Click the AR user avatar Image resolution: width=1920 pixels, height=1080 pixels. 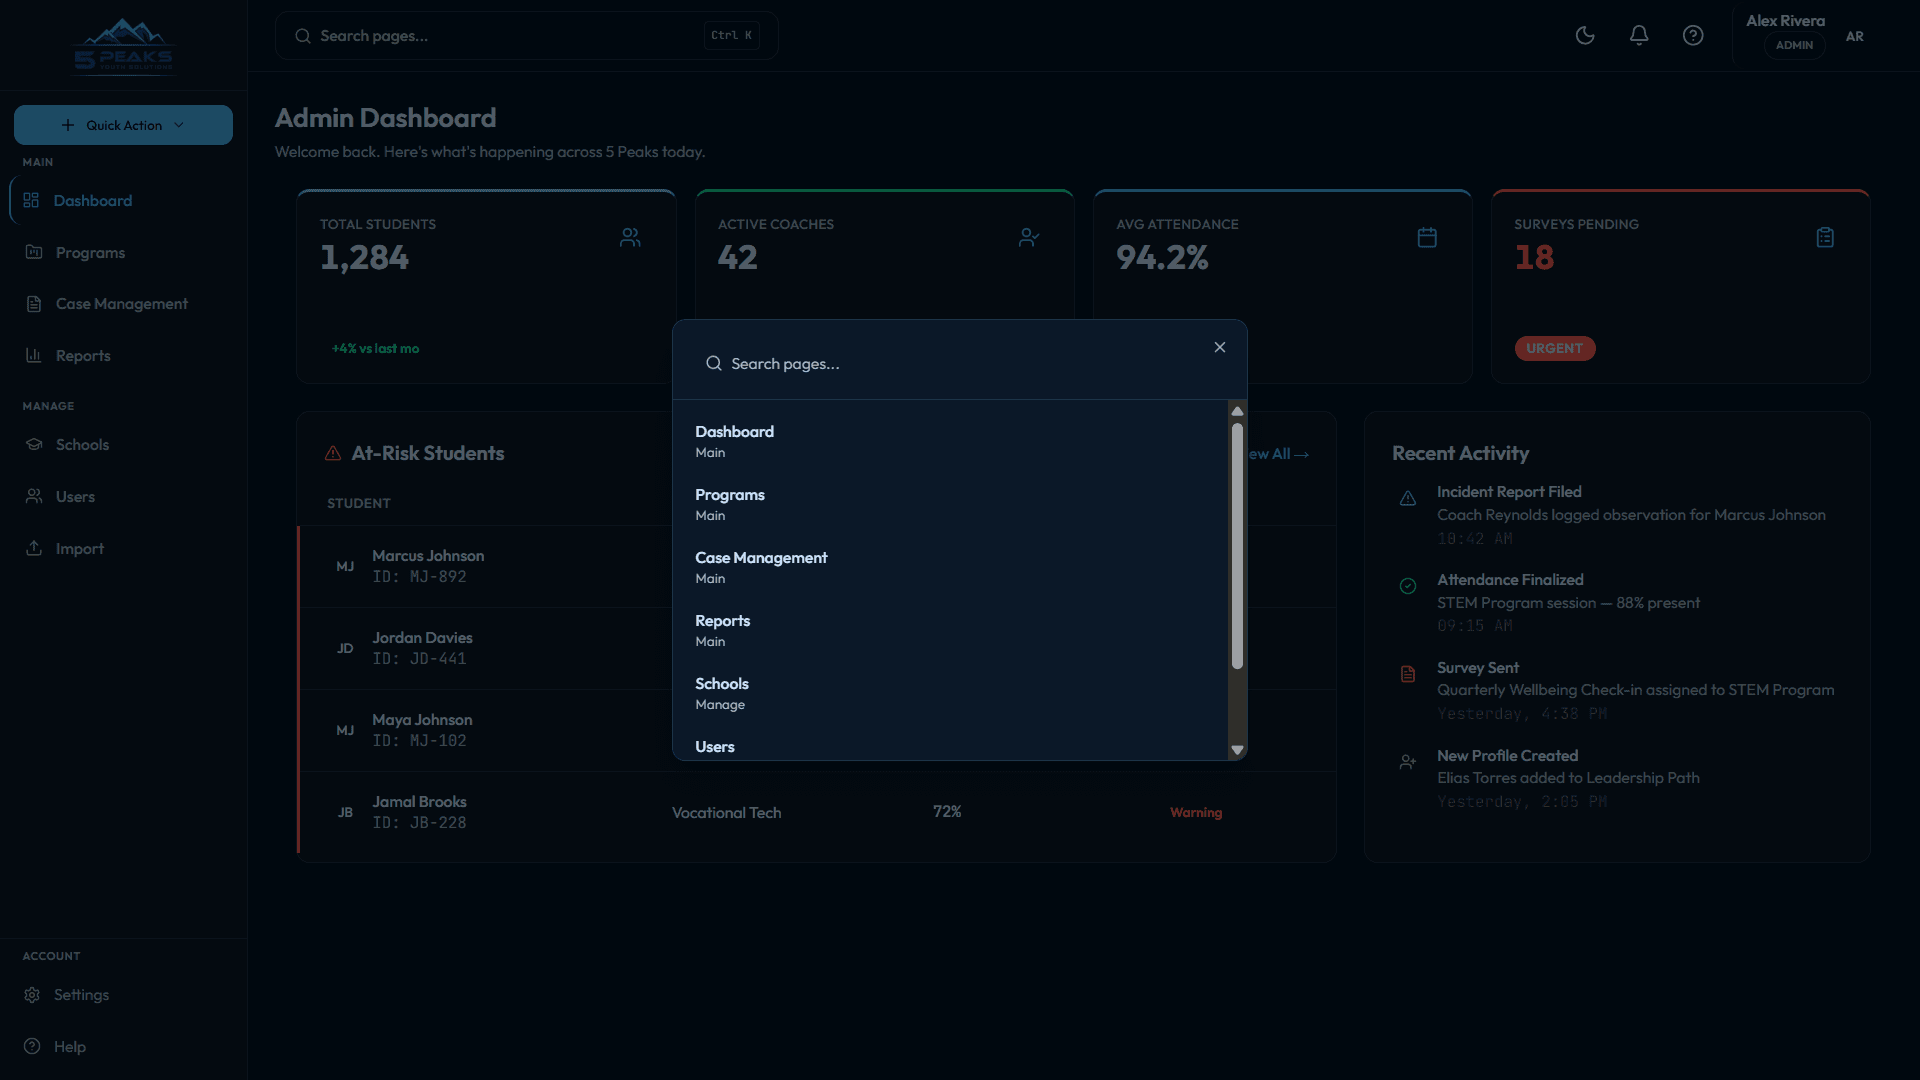click(x=1855, y=36)
